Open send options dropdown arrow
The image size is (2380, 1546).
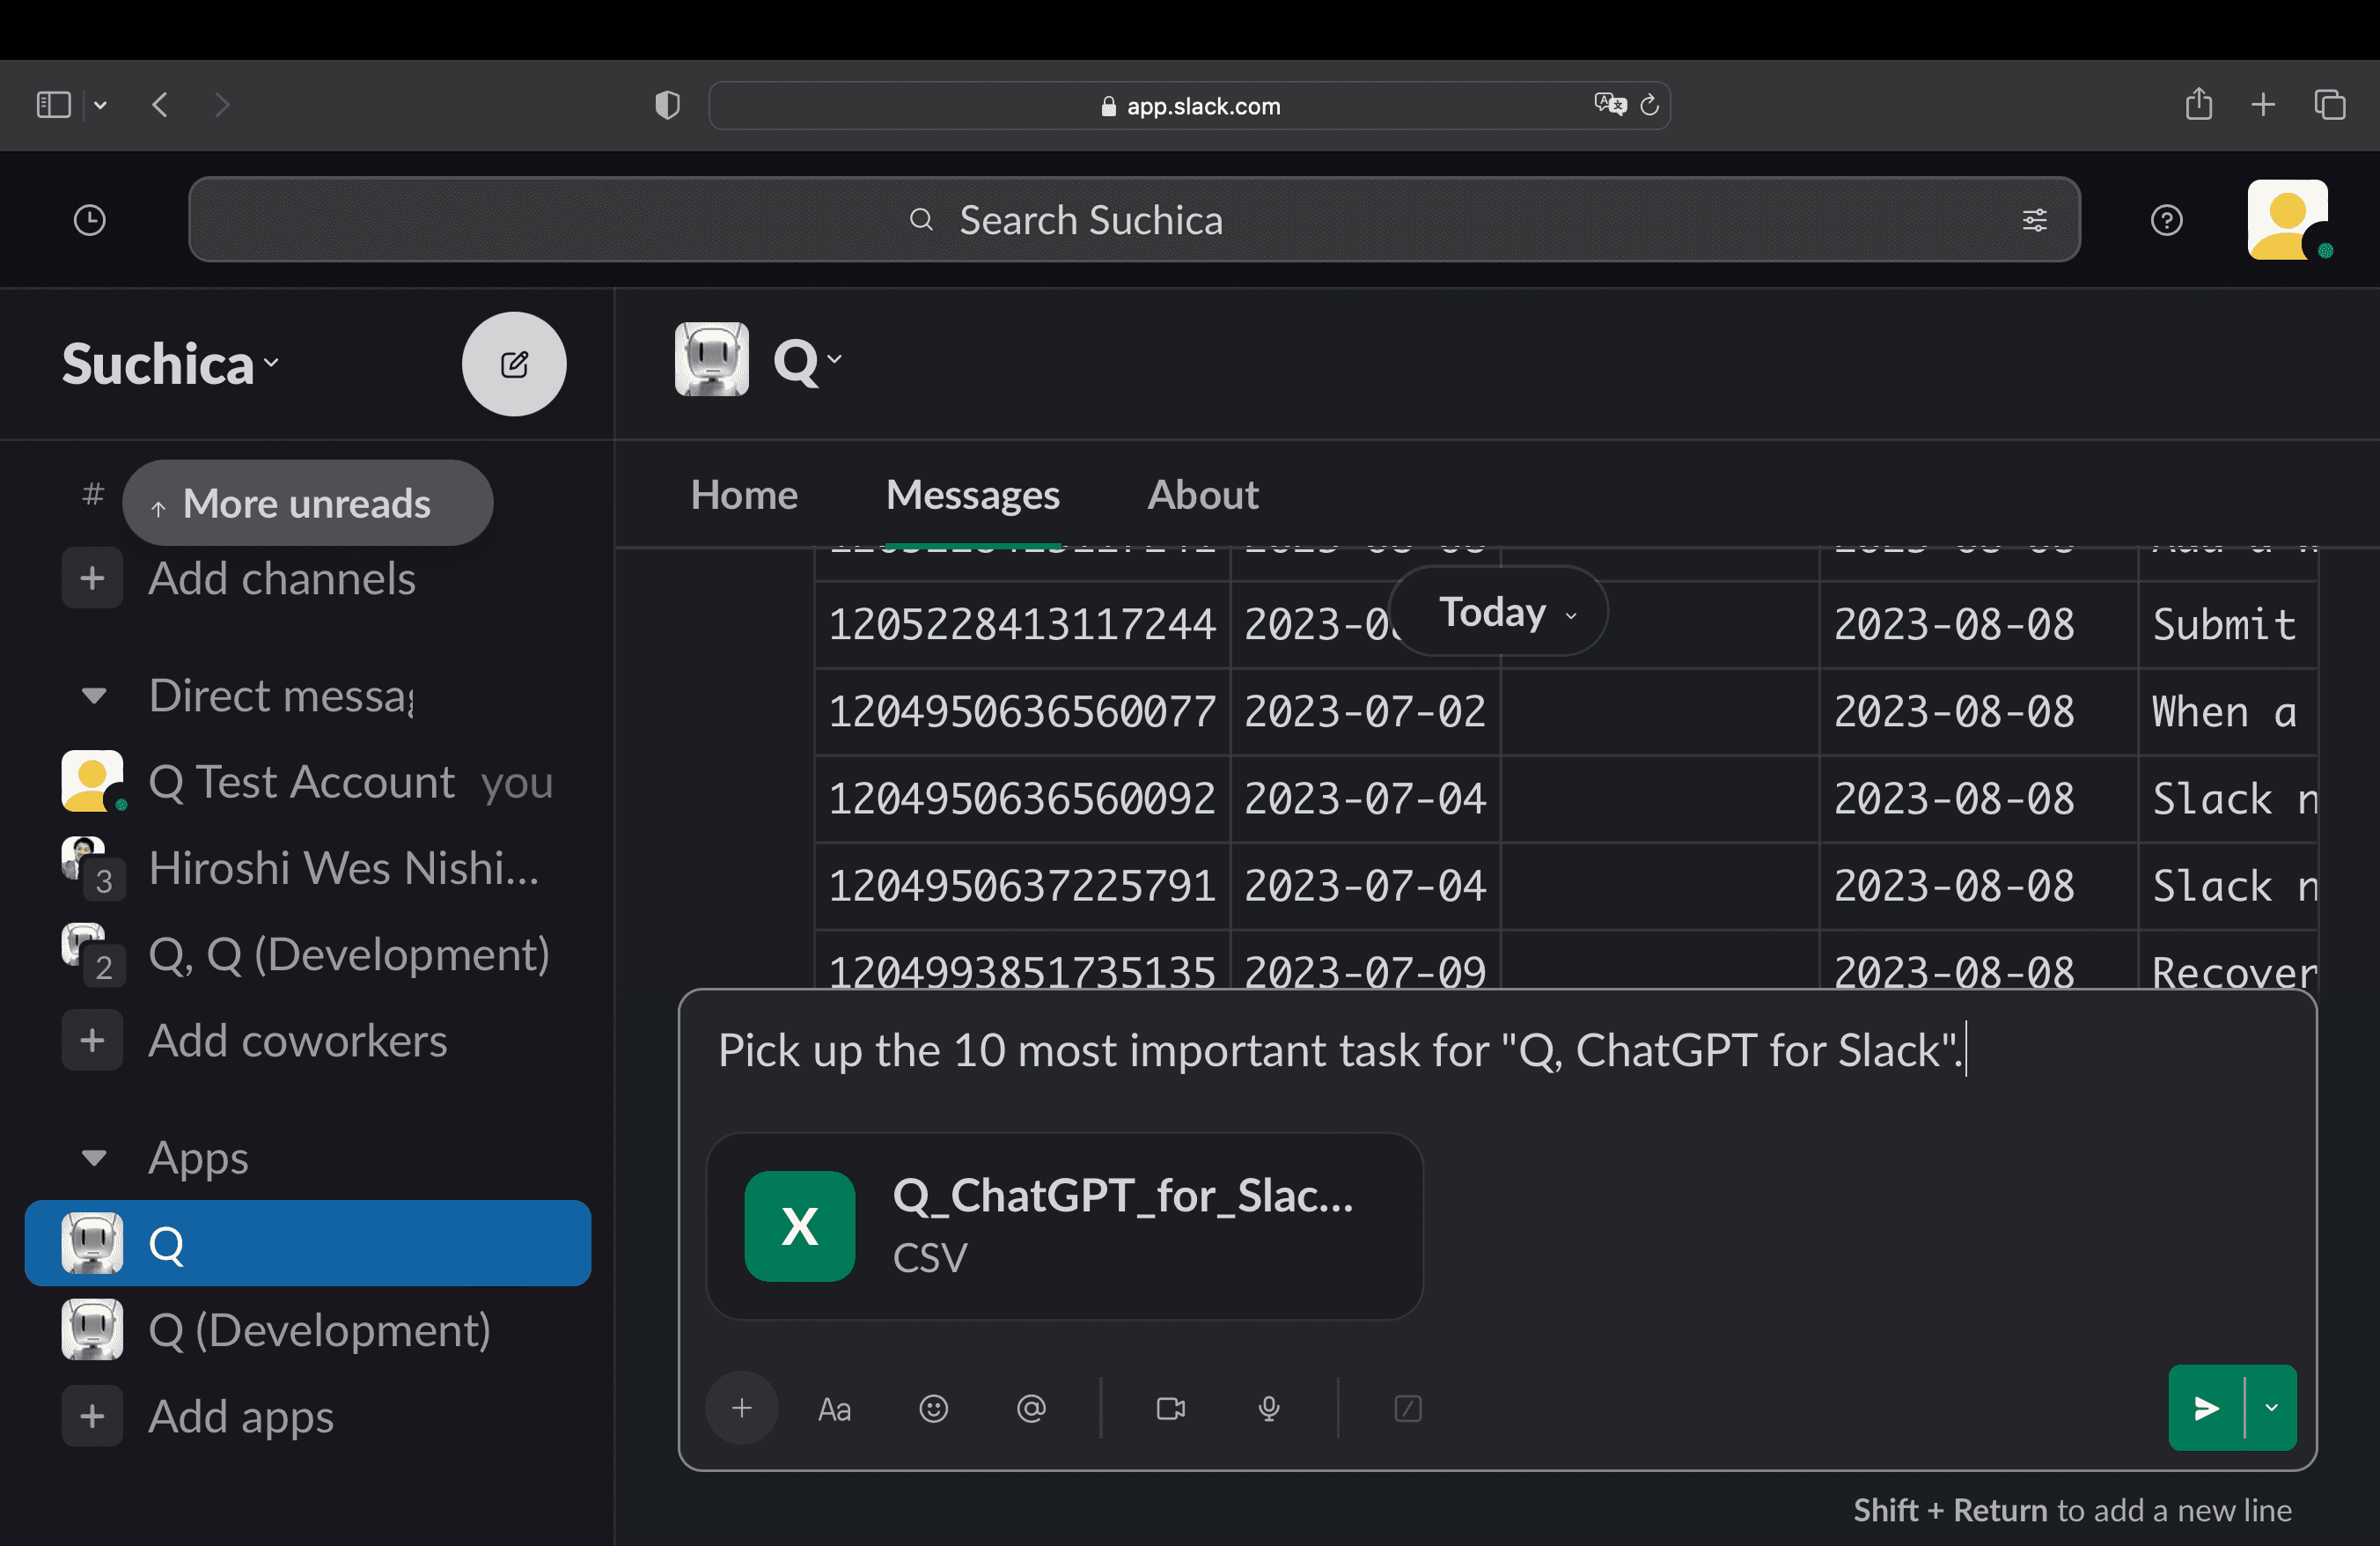[x=2272, y=1408]
